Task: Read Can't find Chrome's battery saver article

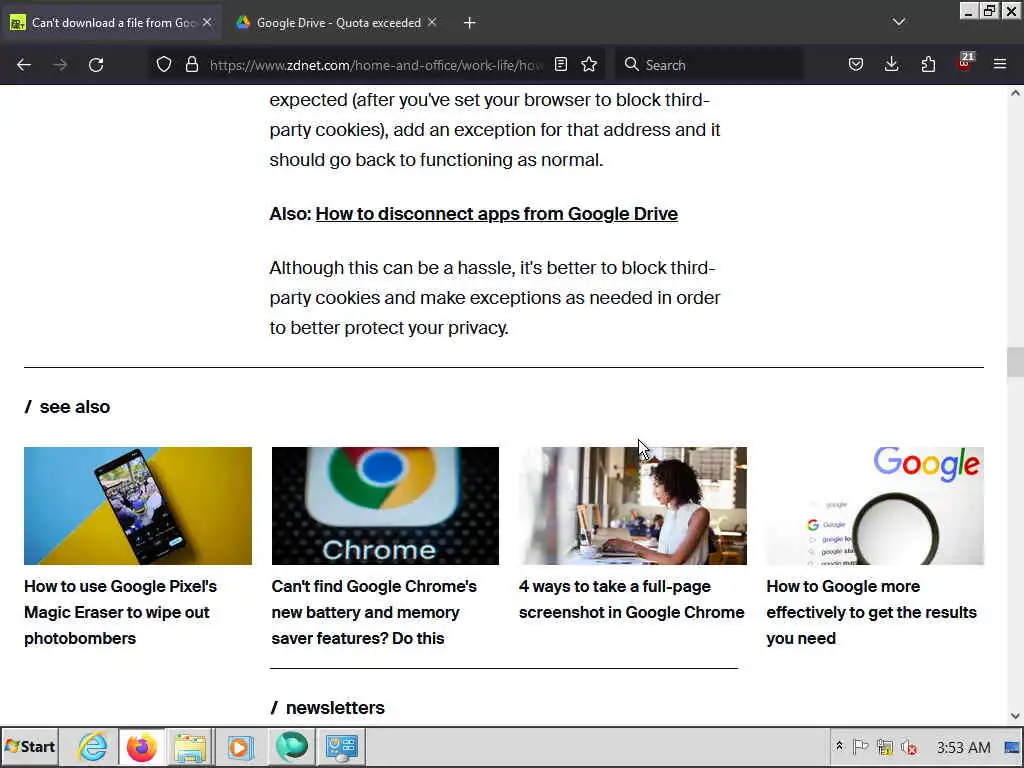Action: (x=374, y=613)
